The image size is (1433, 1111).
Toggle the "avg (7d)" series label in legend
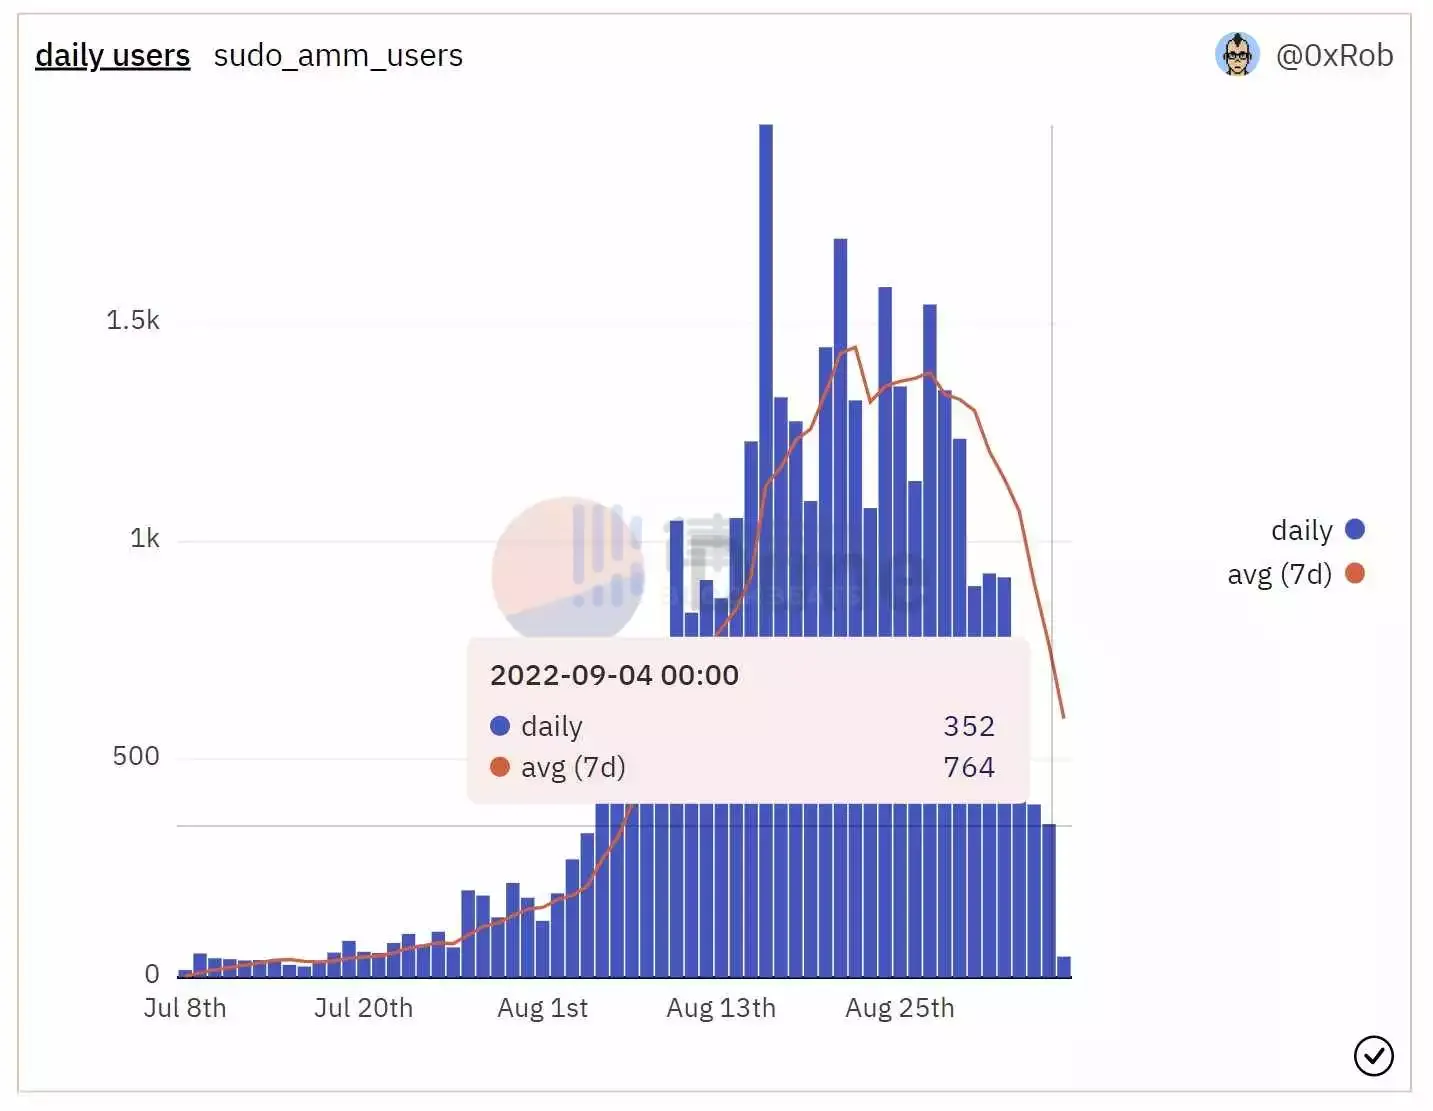[x=1279, y=574]
